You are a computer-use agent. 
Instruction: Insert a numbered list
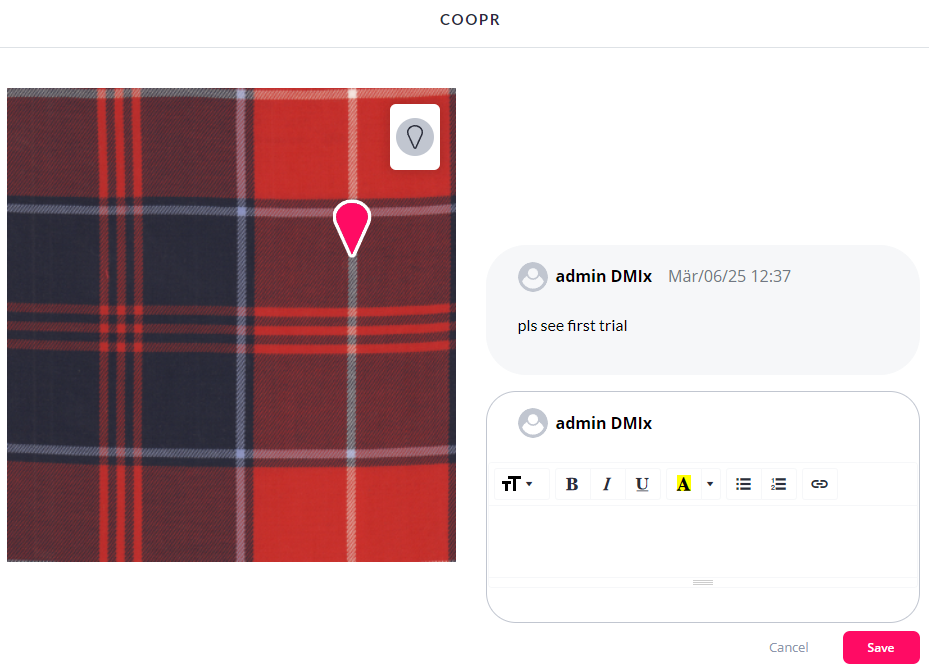(x=779, y=484)
